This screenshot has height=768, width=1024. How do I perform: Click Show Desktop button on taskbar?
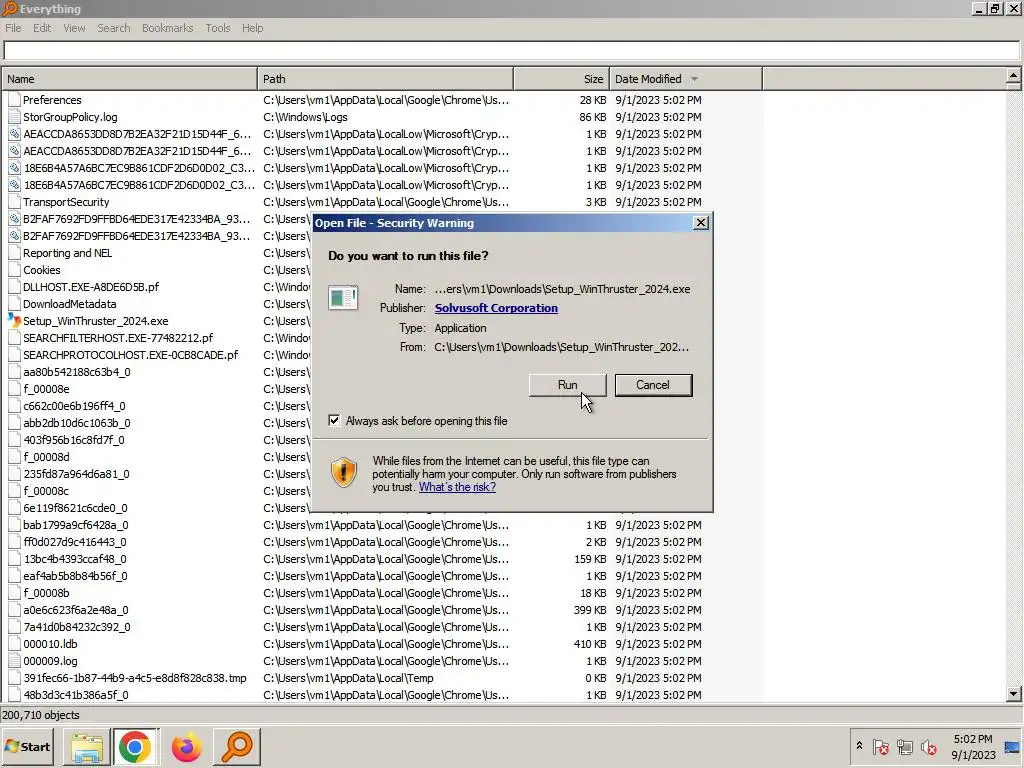point(1014,746)
